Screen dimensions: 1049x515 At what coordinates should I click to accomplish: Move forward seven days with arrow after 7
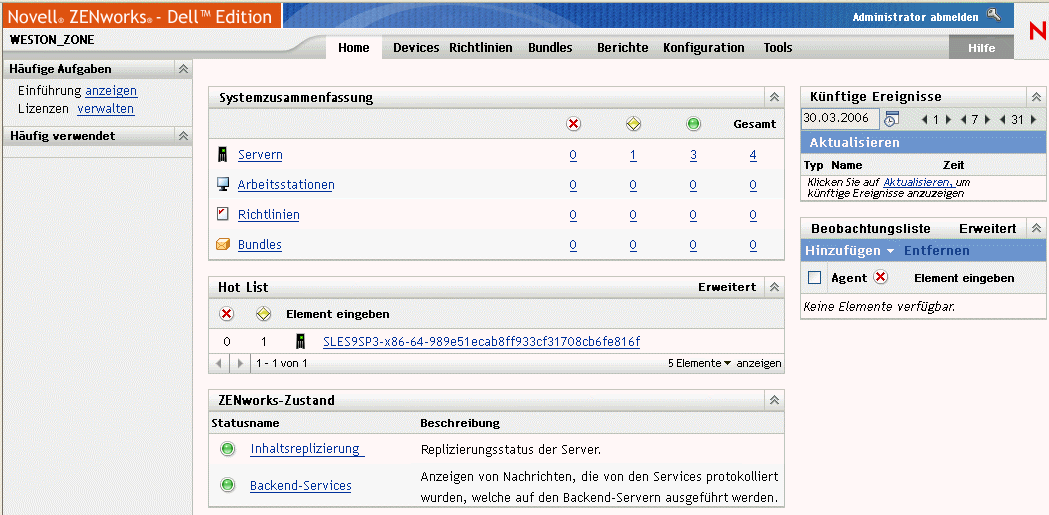coord(987,120)
